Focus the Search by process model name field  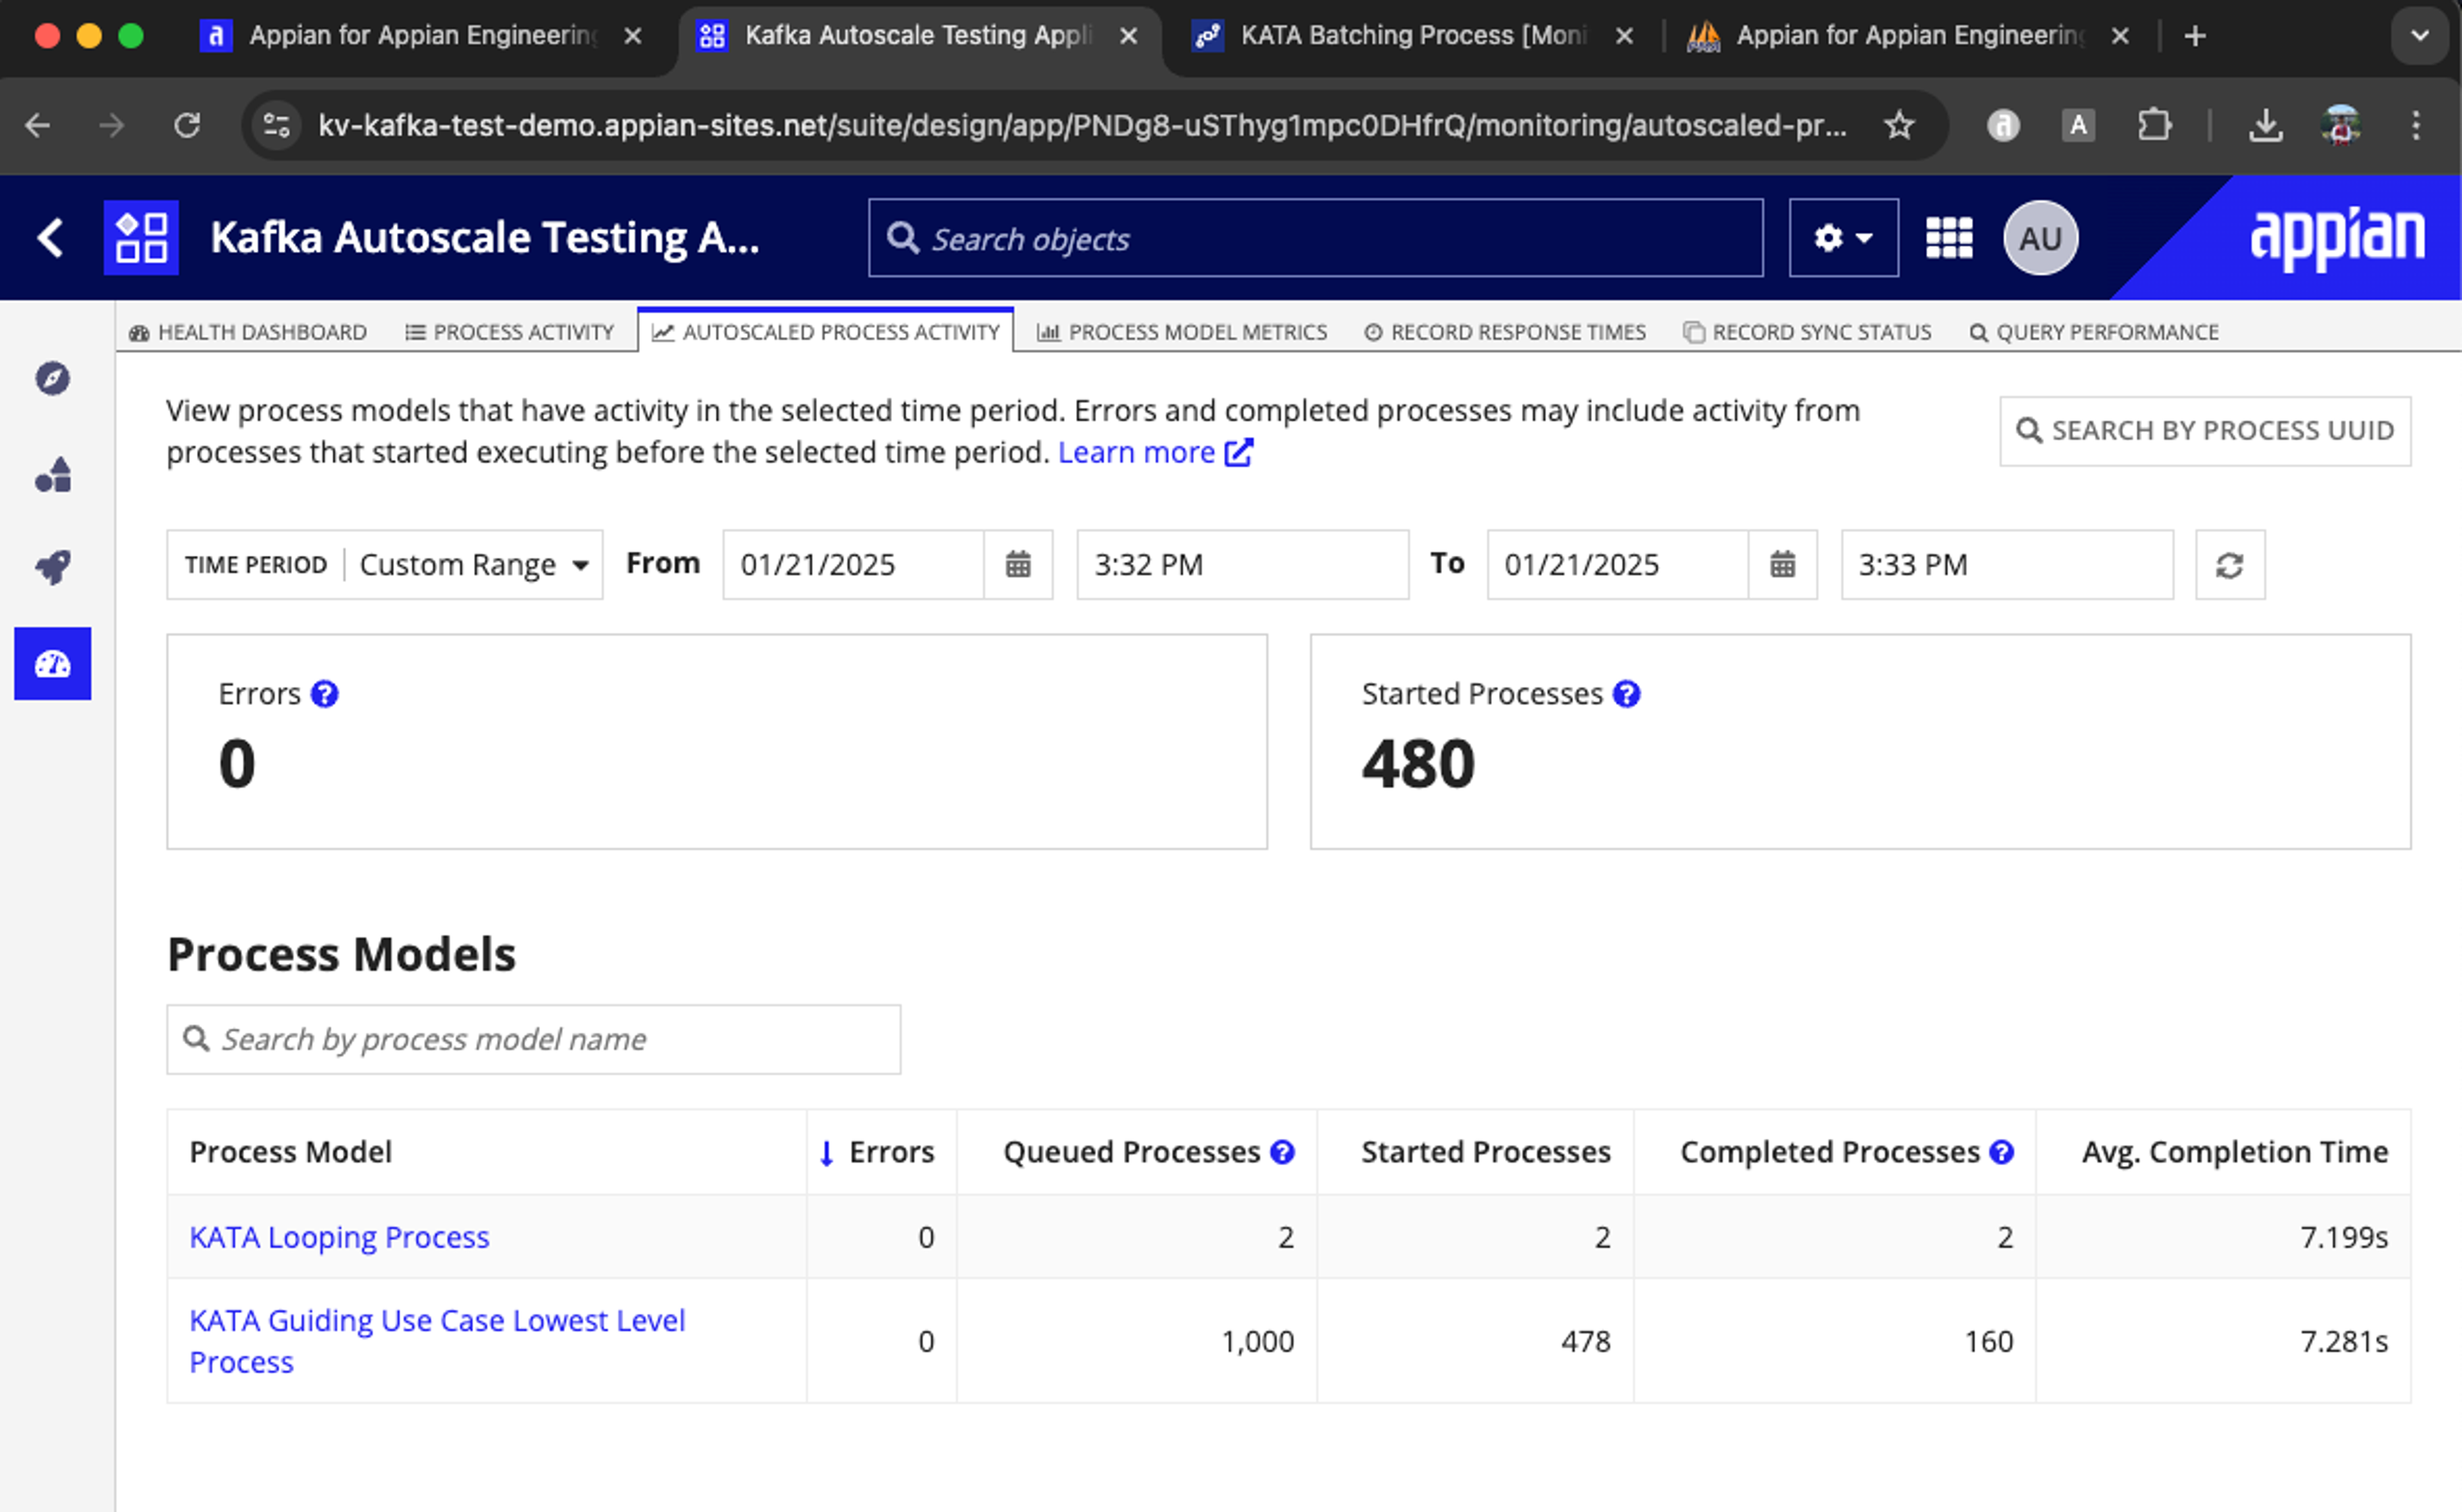coord(533,1040)
